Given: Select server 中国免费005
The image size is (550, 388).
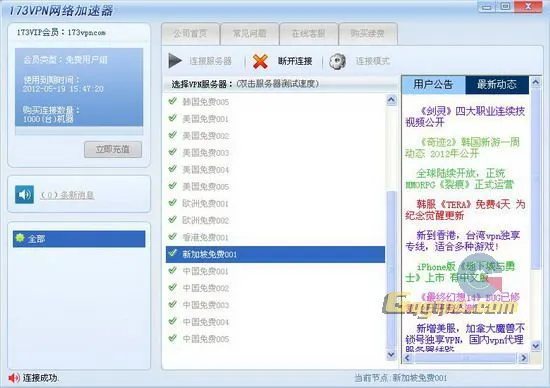Looking at the screenshot, I should click(x=275, y=339).
